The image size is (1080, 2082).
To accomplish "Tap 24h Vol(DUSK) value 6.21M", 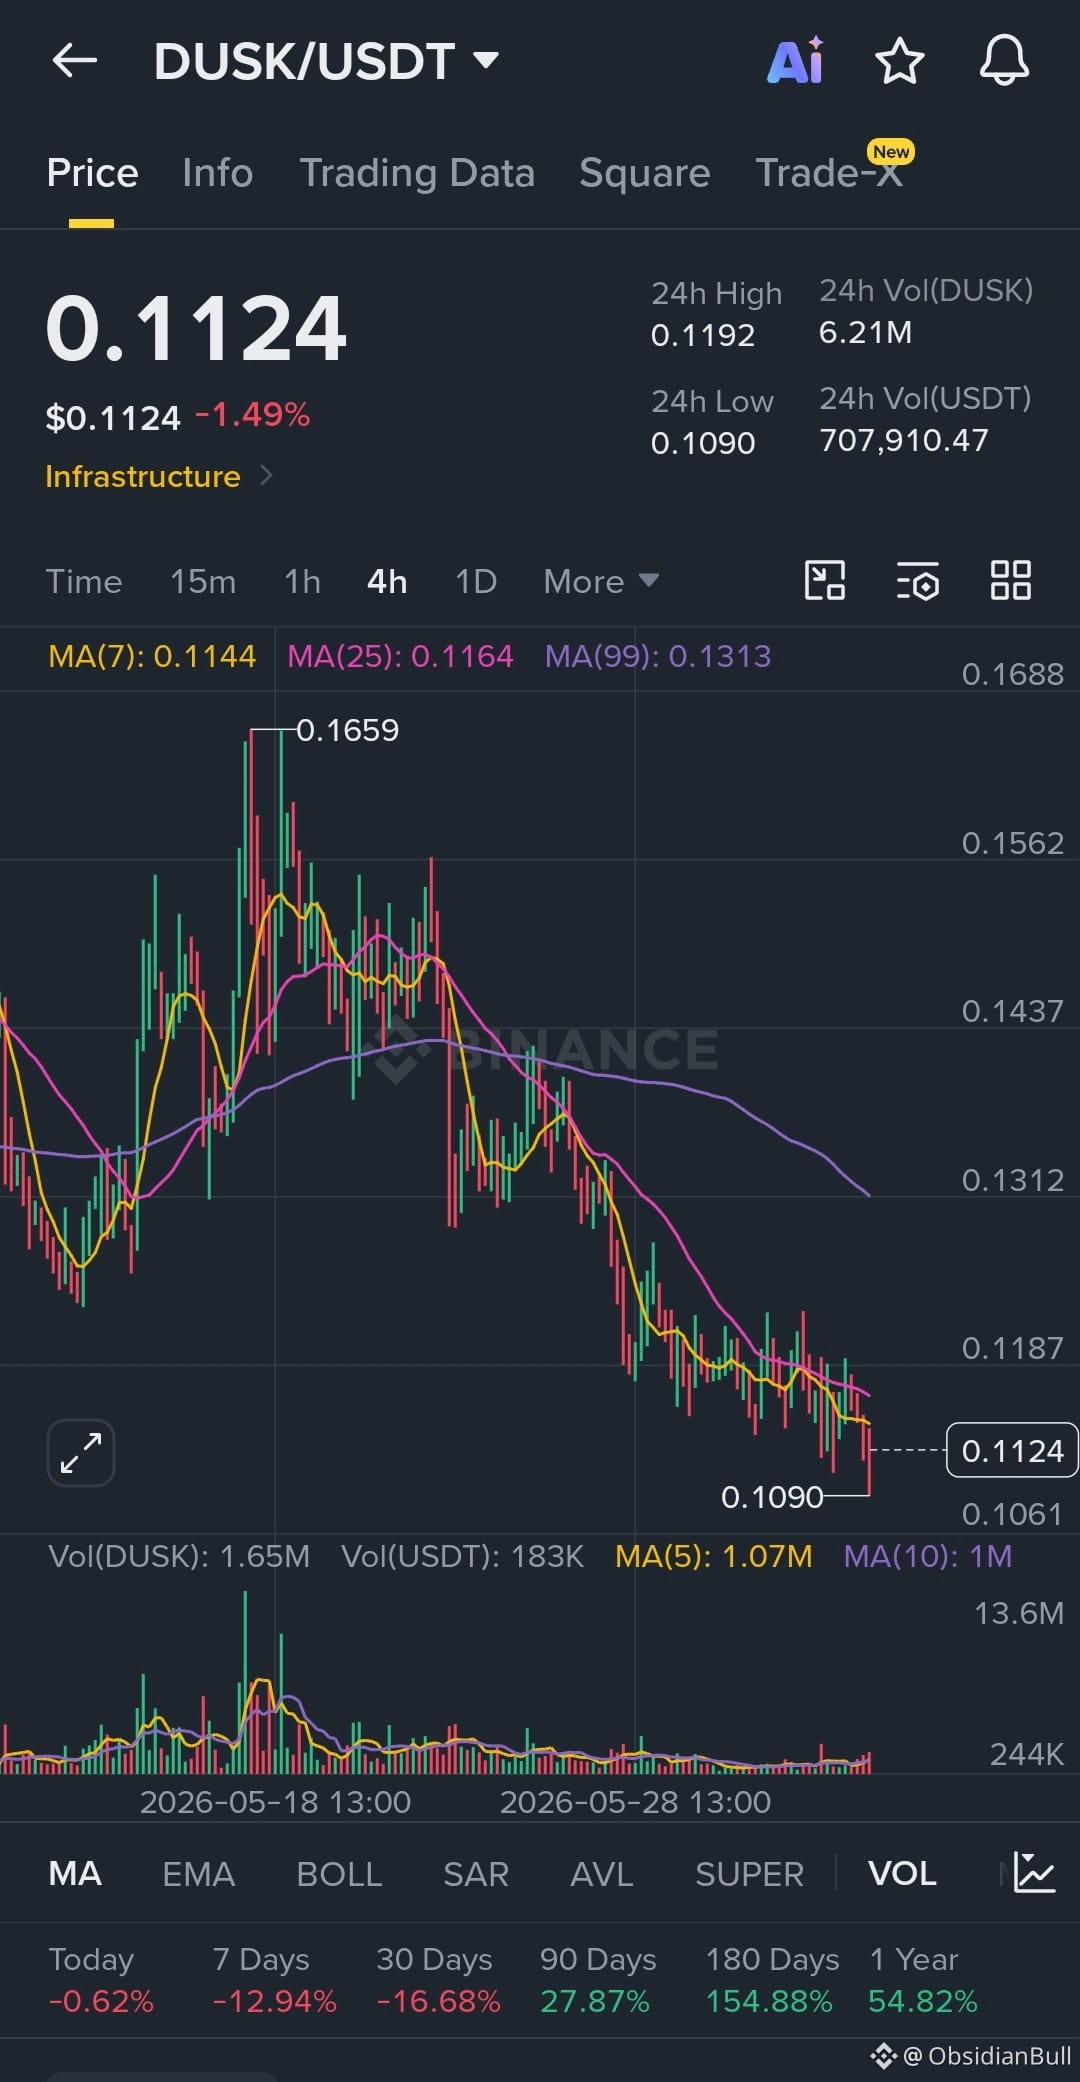I will (866, 332).
